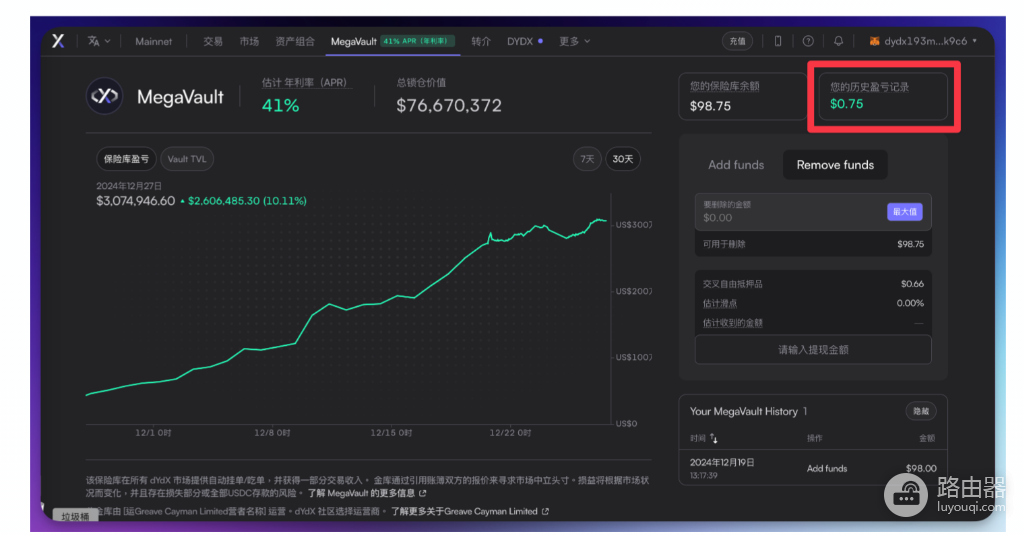Switch to the Add funds tab
The image size is (1024, 535).
click(736, 165)
